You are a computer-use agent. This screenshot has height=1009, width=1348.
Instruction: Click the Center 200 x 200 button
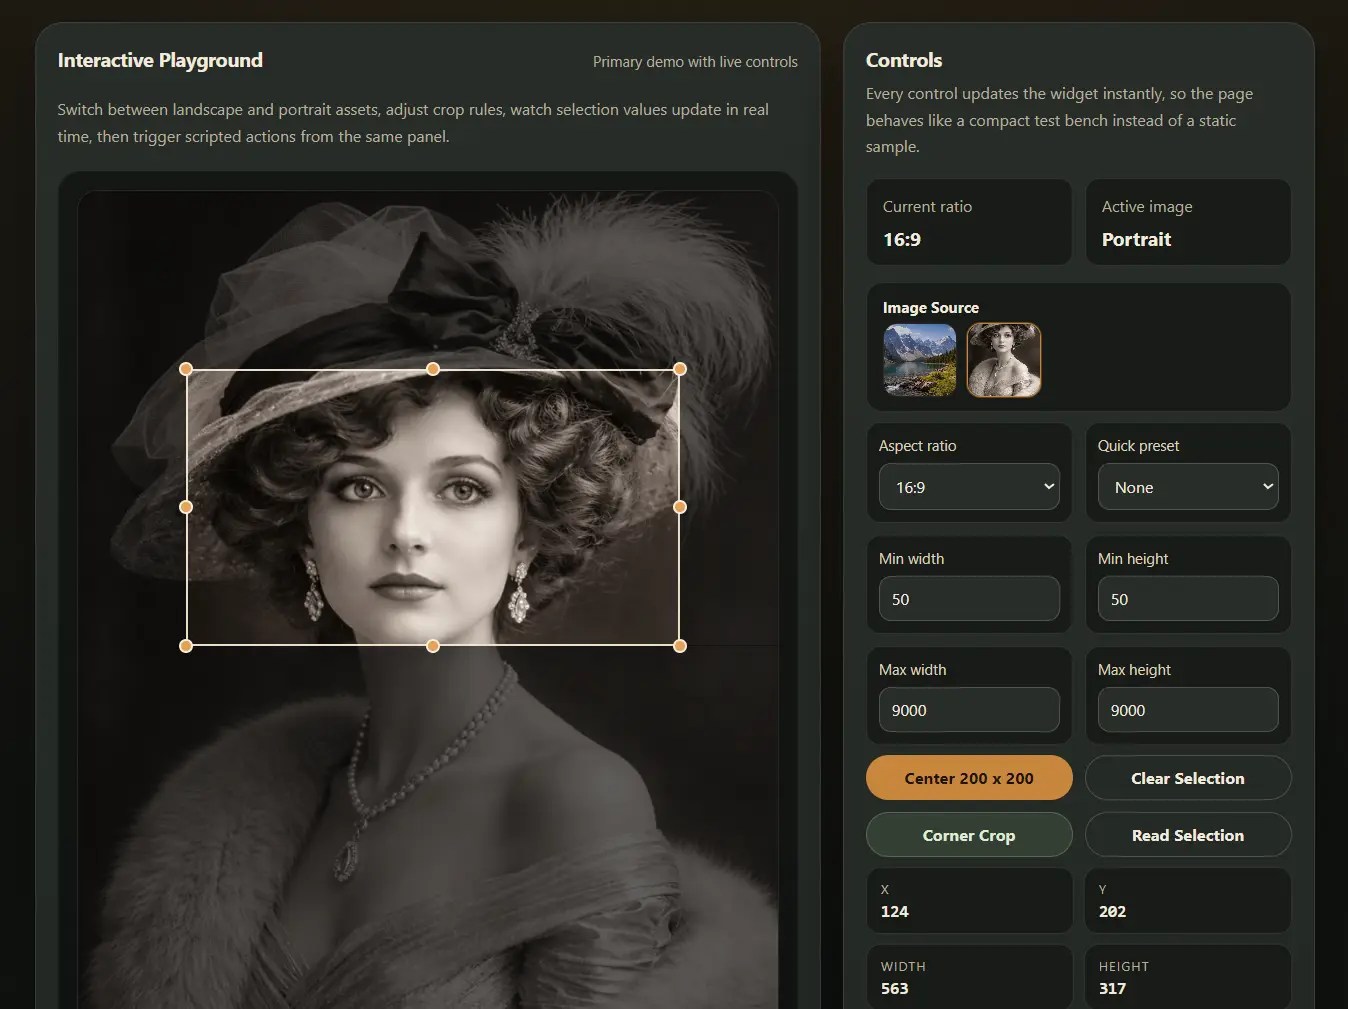968,777
